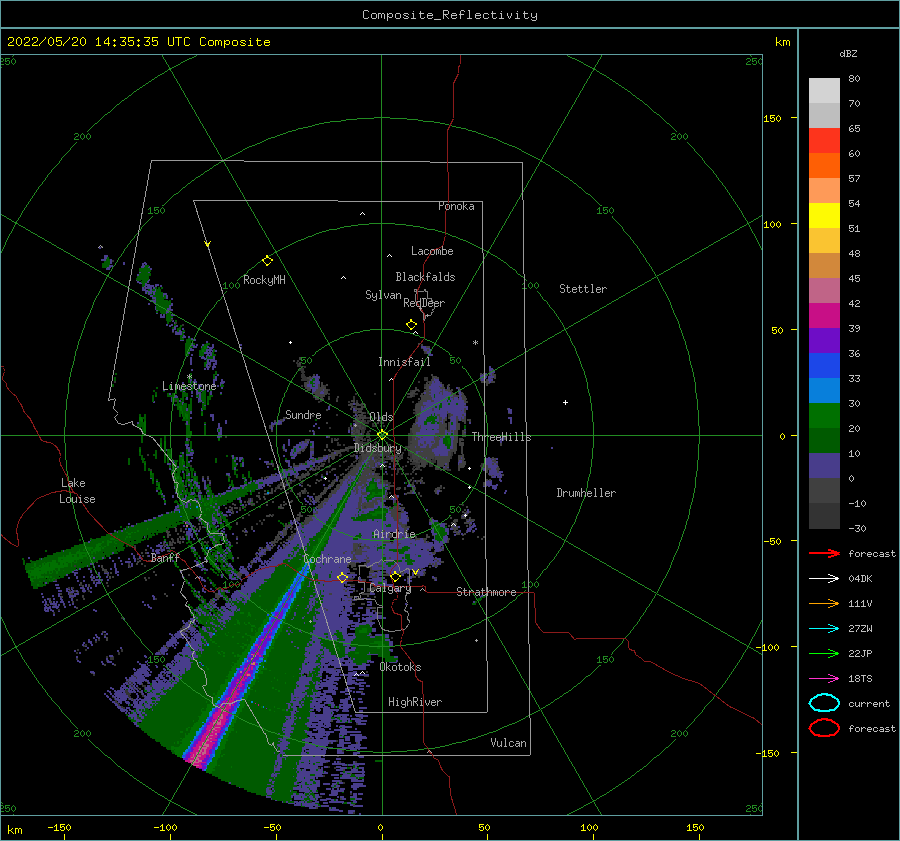Screen dimensions: 900x841
Task: Click the HighRiver town label
Action: click(x=415, y=702)
